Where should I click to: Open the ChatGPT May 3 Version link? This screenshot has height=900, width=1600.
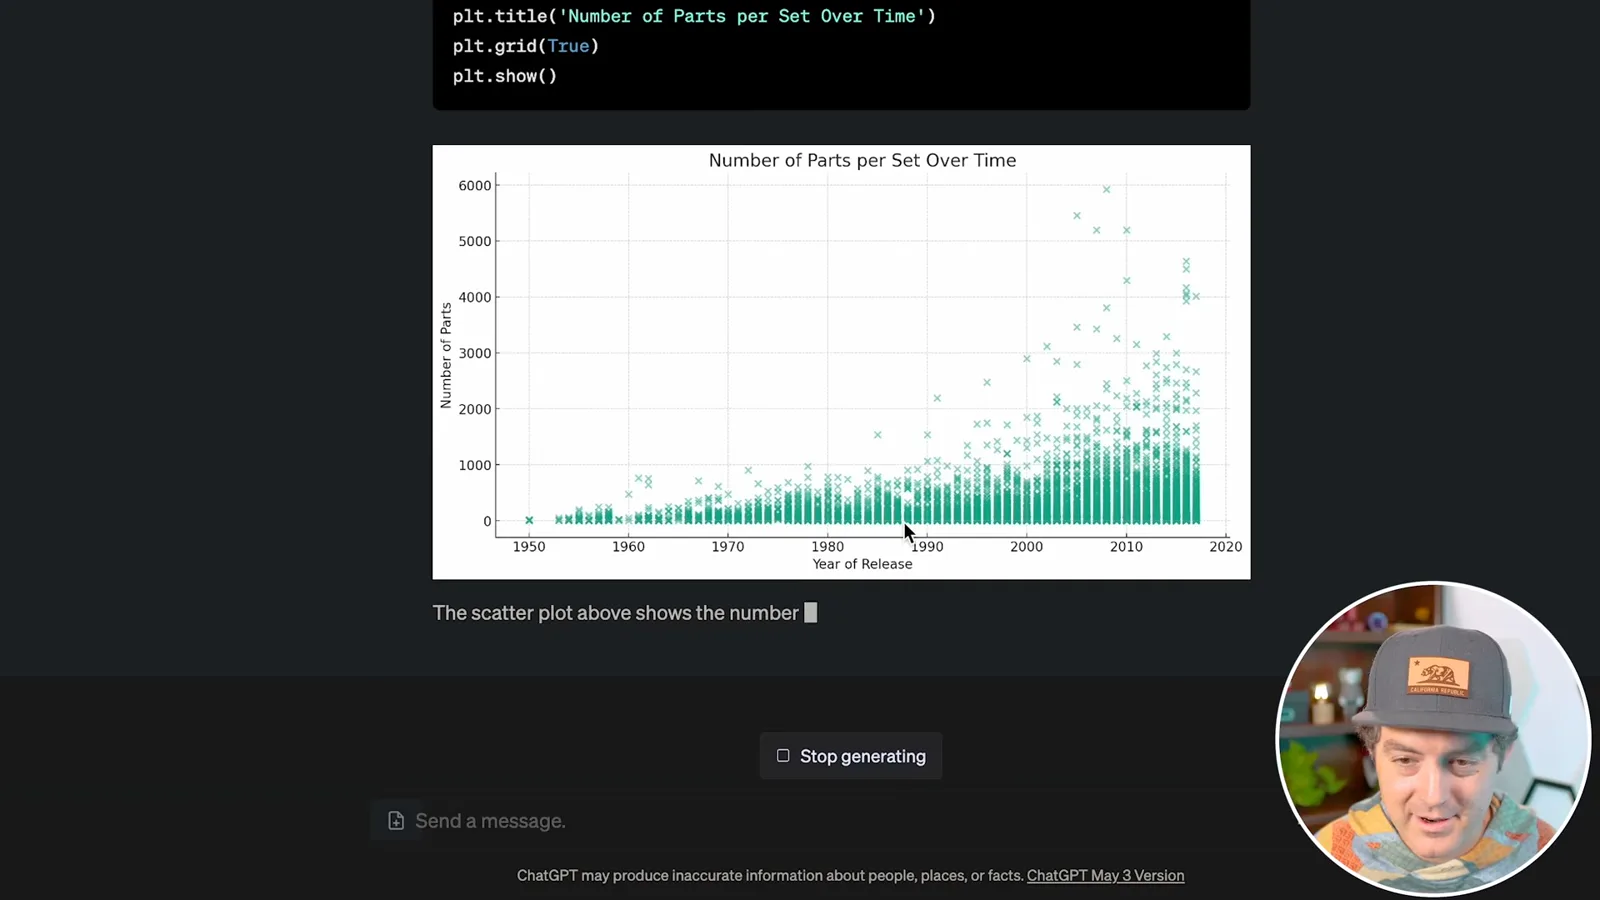click(1105, 875)
